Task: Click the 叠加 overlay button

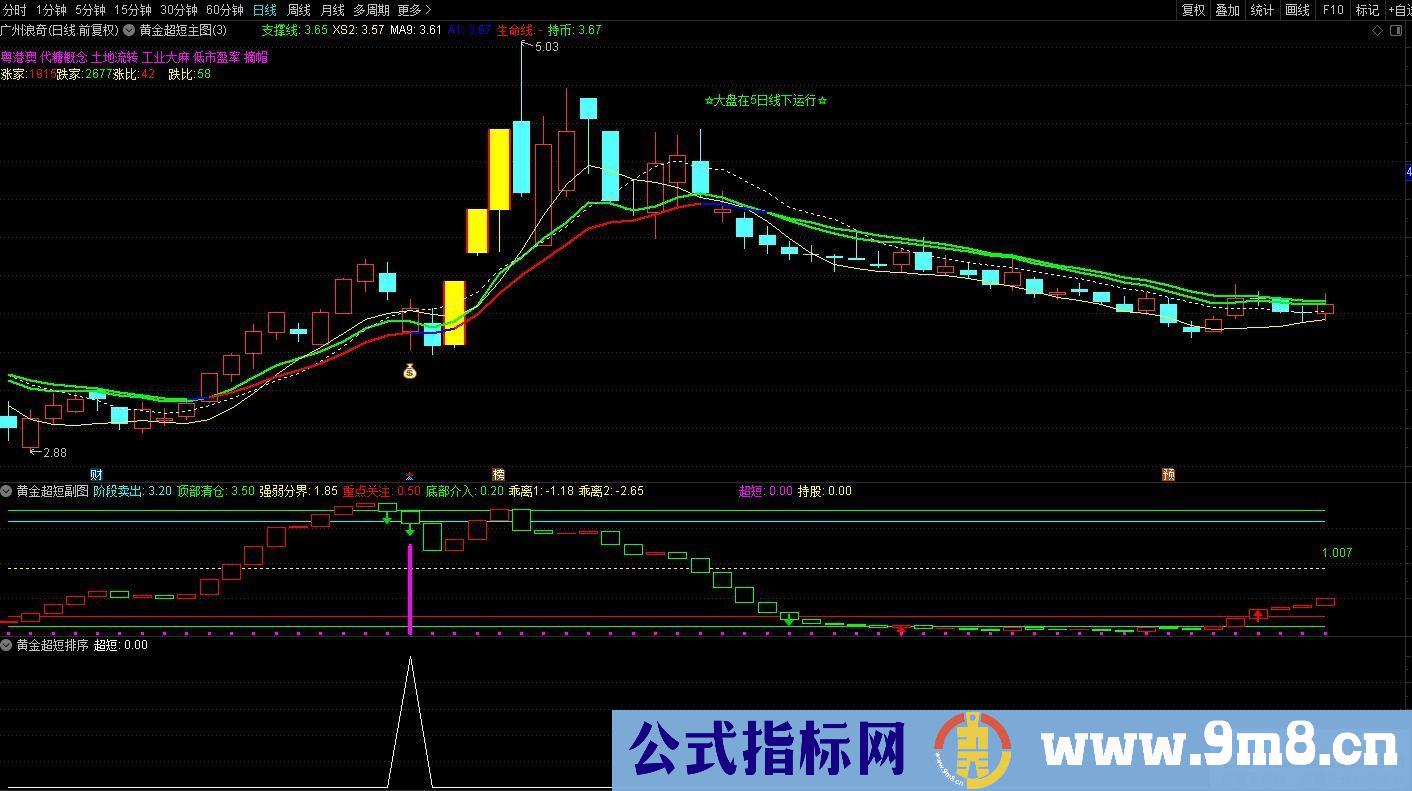Action: pyautogui.click(x=1227, y=10)
